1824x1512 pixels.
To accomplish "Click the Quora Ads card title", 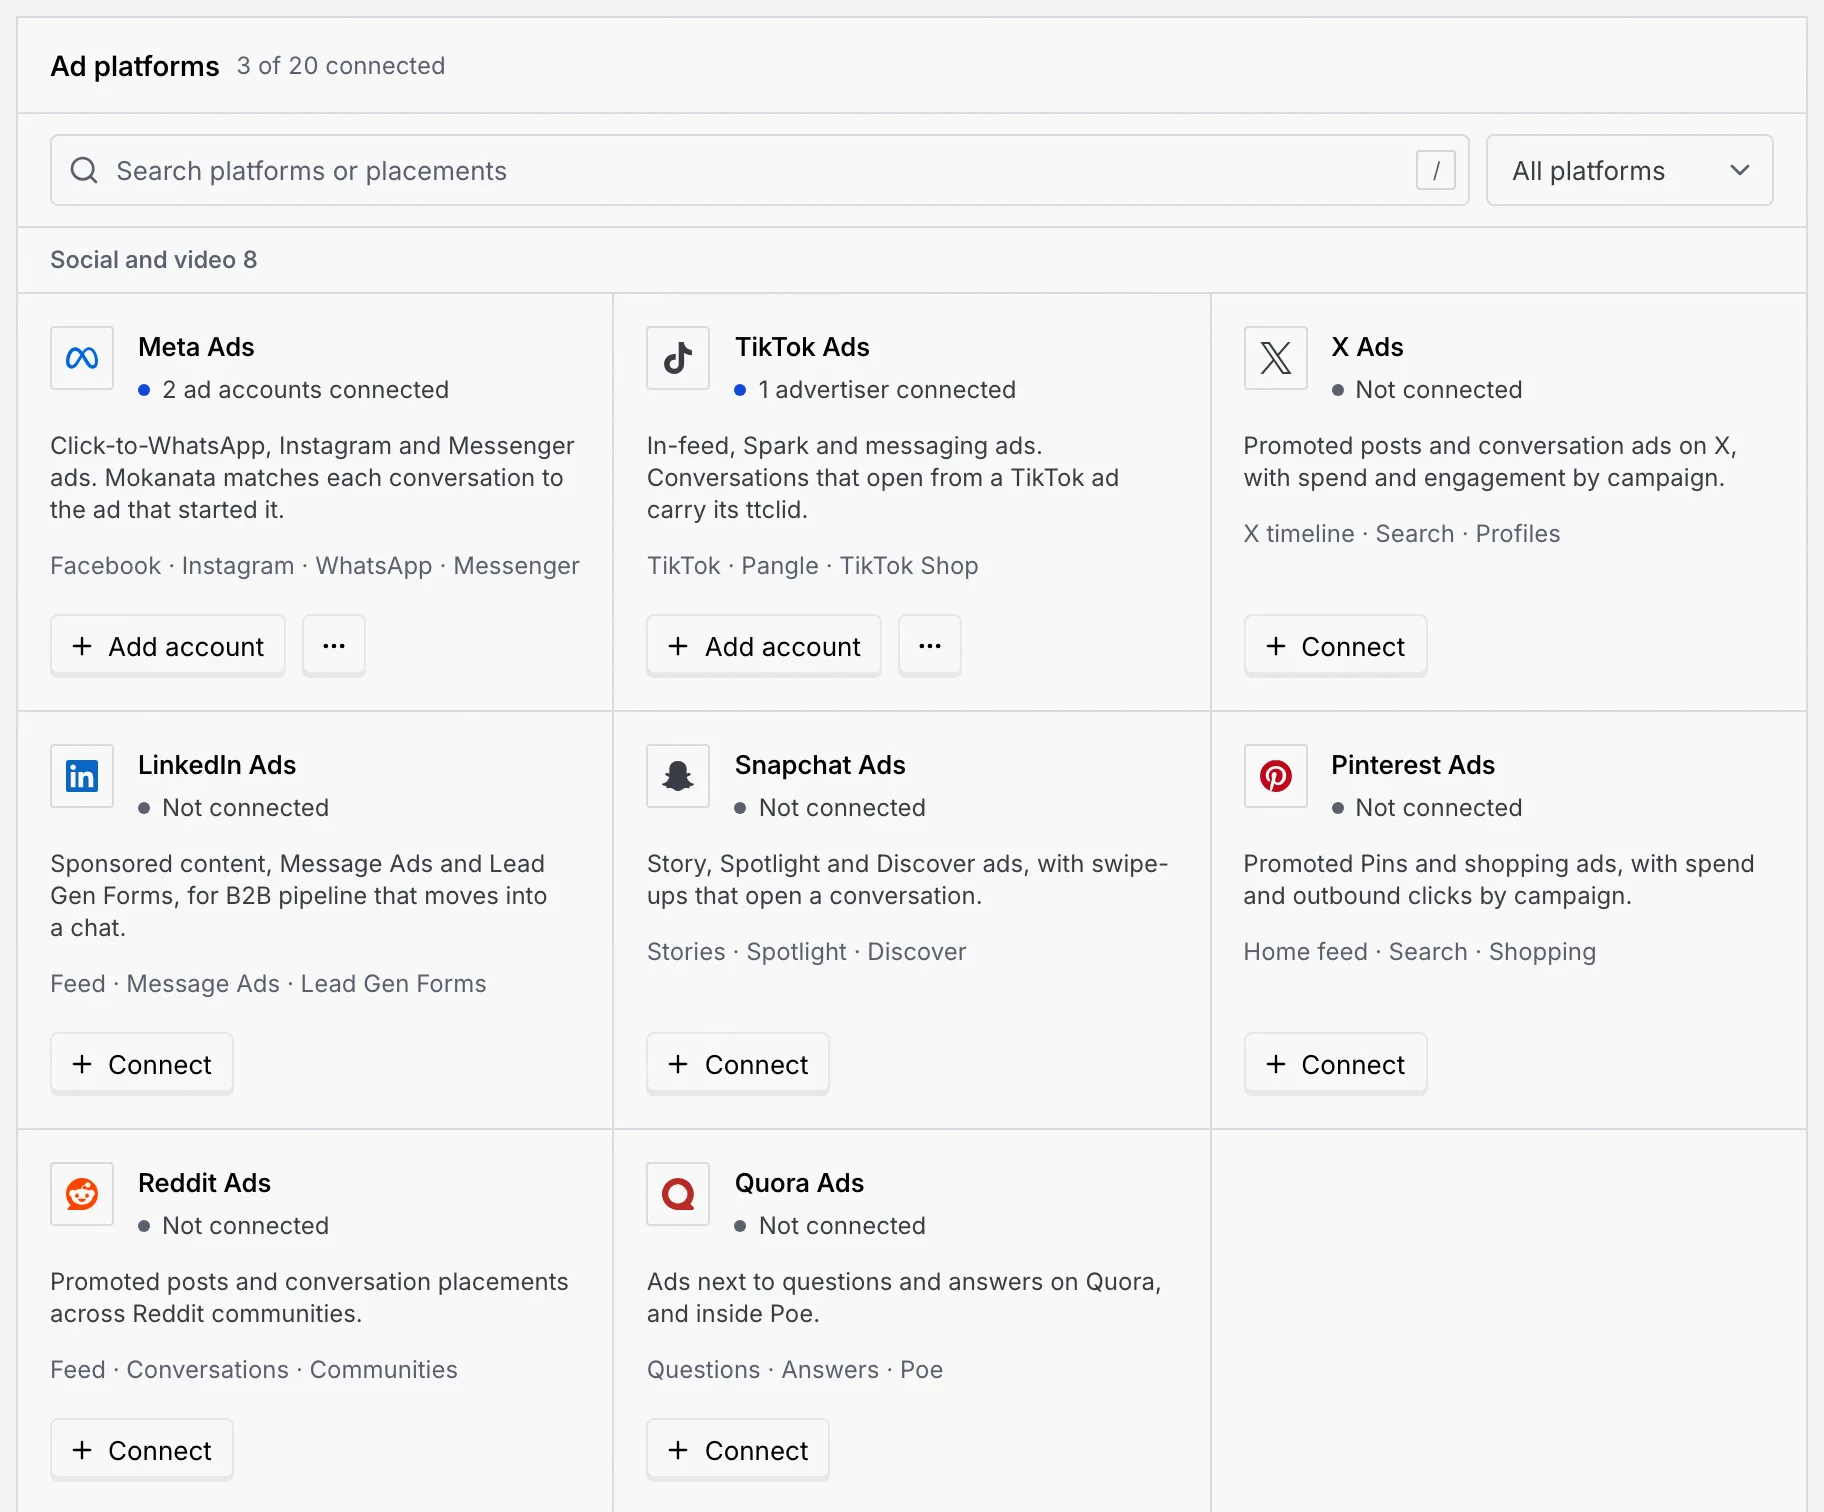I will click(x=799, y=1183).
